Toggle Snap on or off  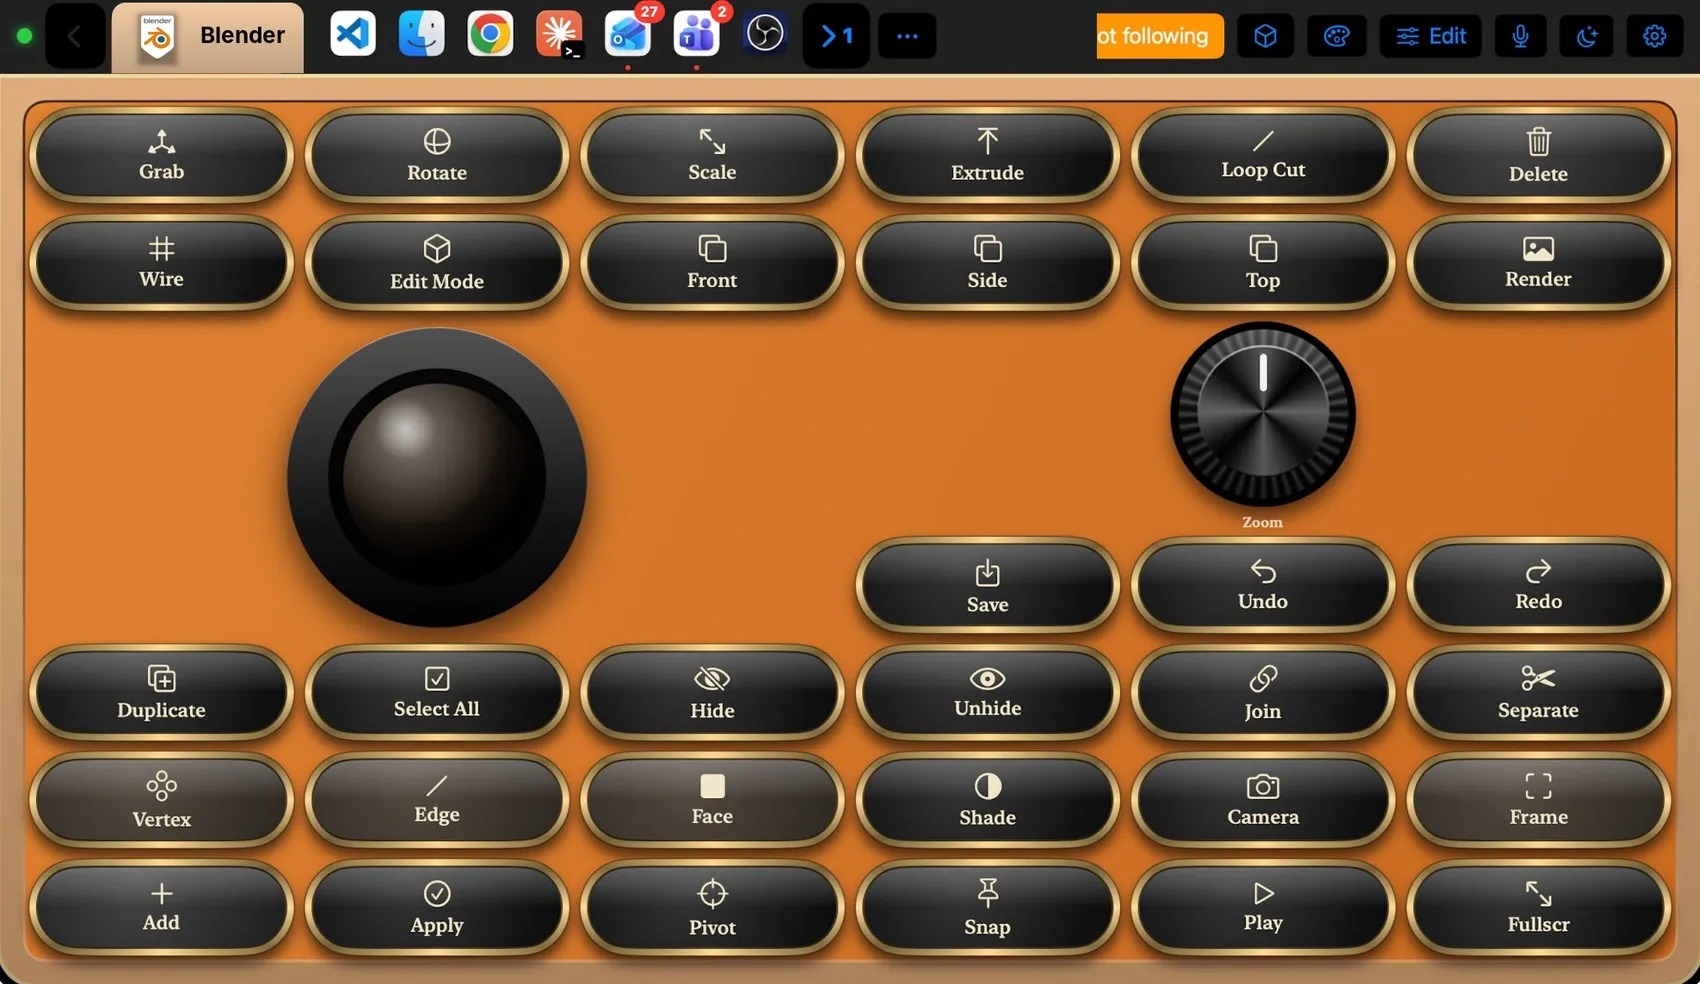coord(987,908)
